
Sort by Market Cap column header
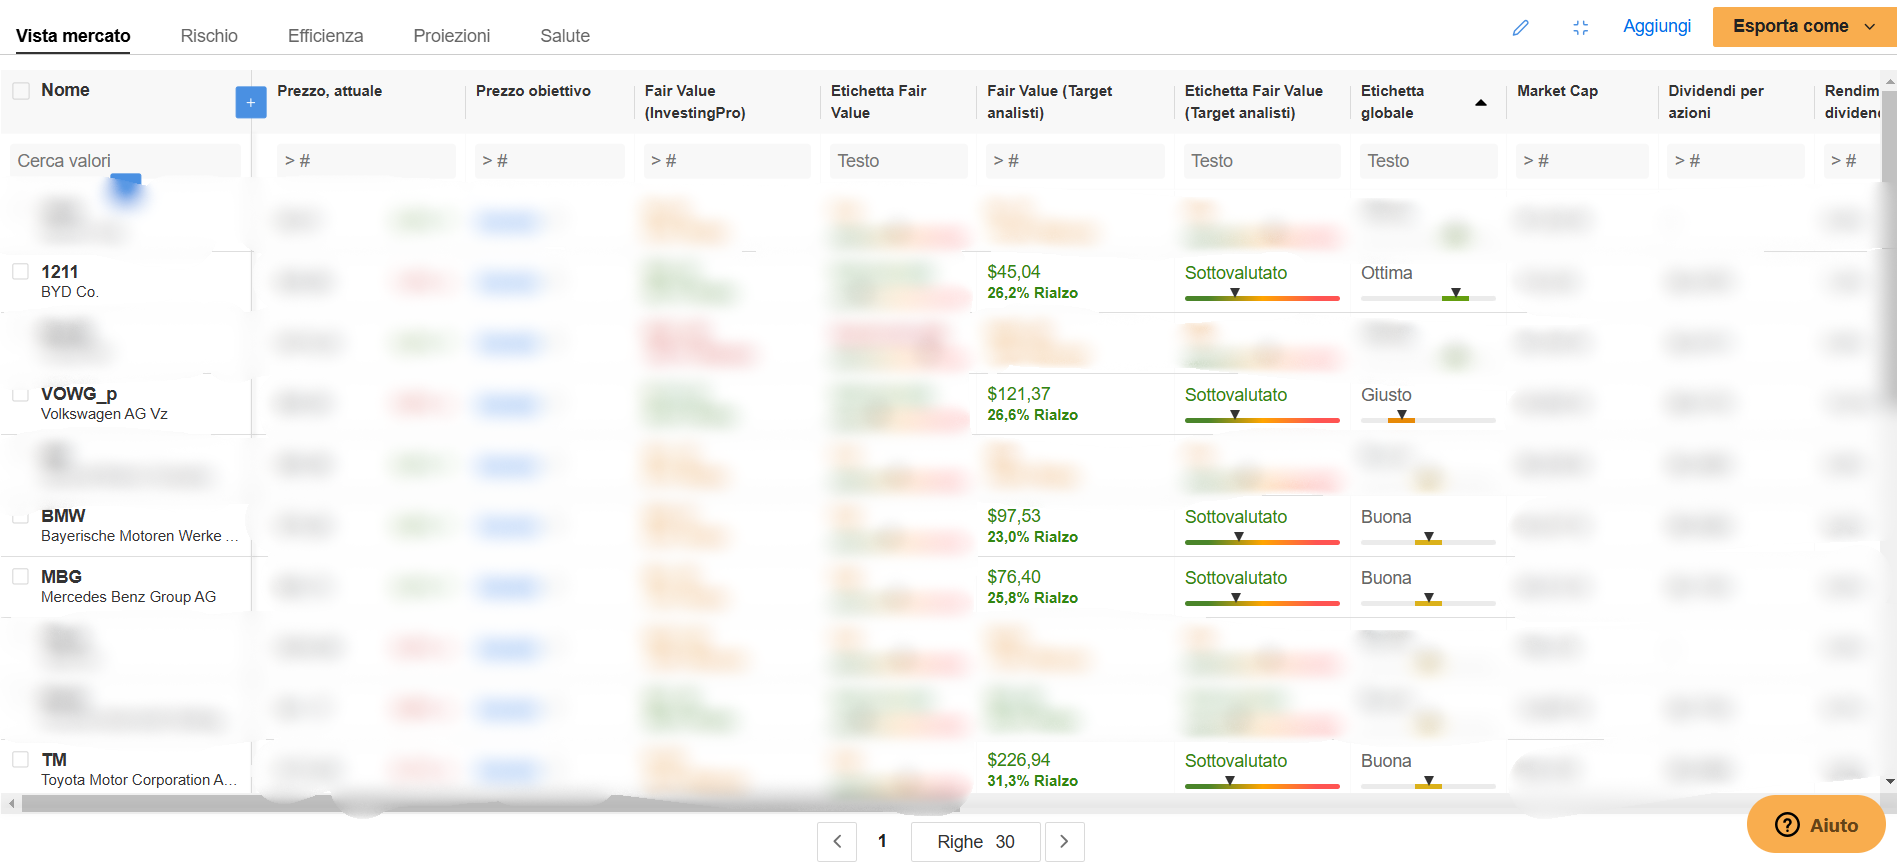[1557, 91]
